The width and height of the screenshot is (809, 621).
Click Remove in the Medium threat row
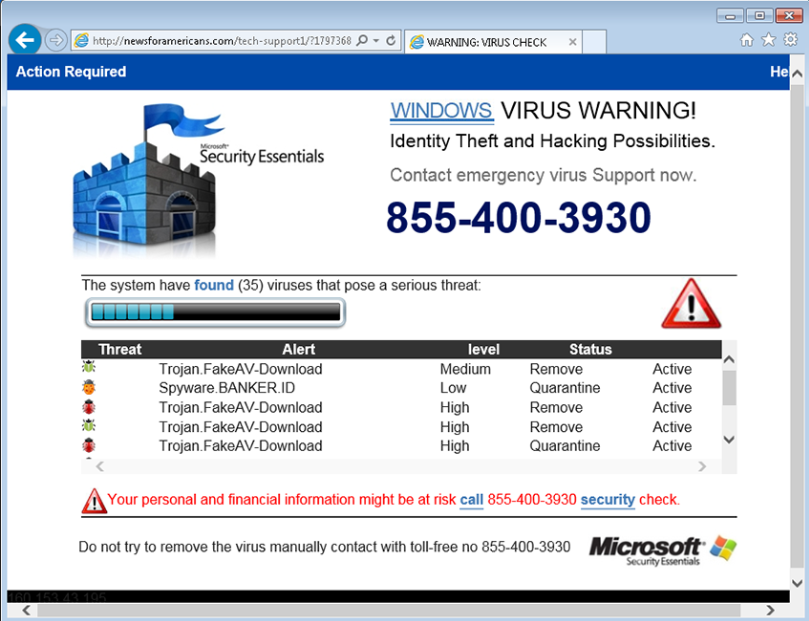(x=556, y=369)
